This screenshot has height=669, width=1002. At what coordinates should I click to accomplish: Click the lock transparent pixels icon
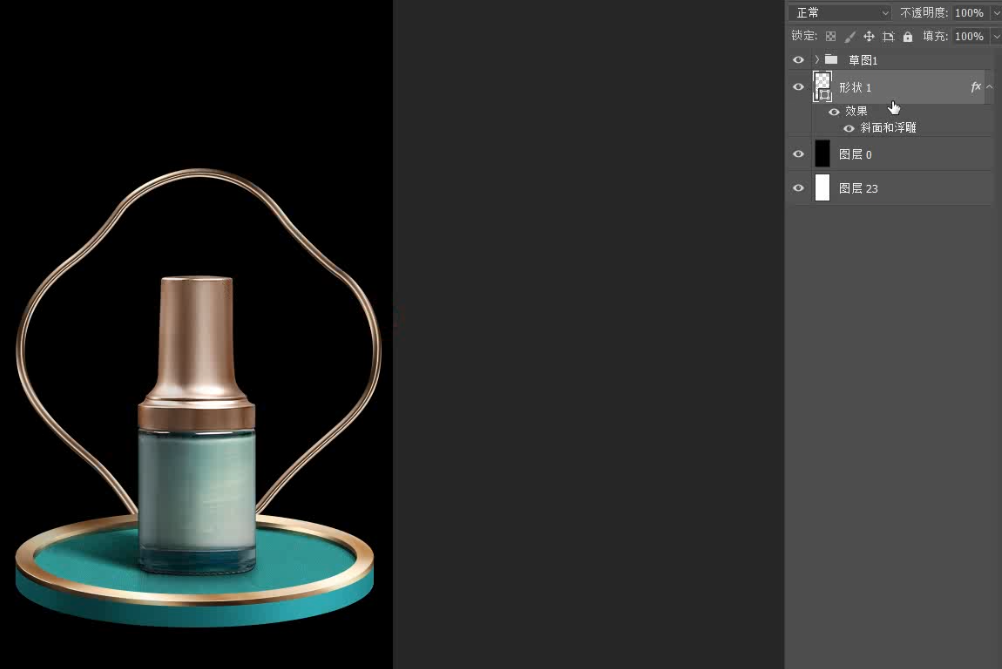click(x=831, y=36)
